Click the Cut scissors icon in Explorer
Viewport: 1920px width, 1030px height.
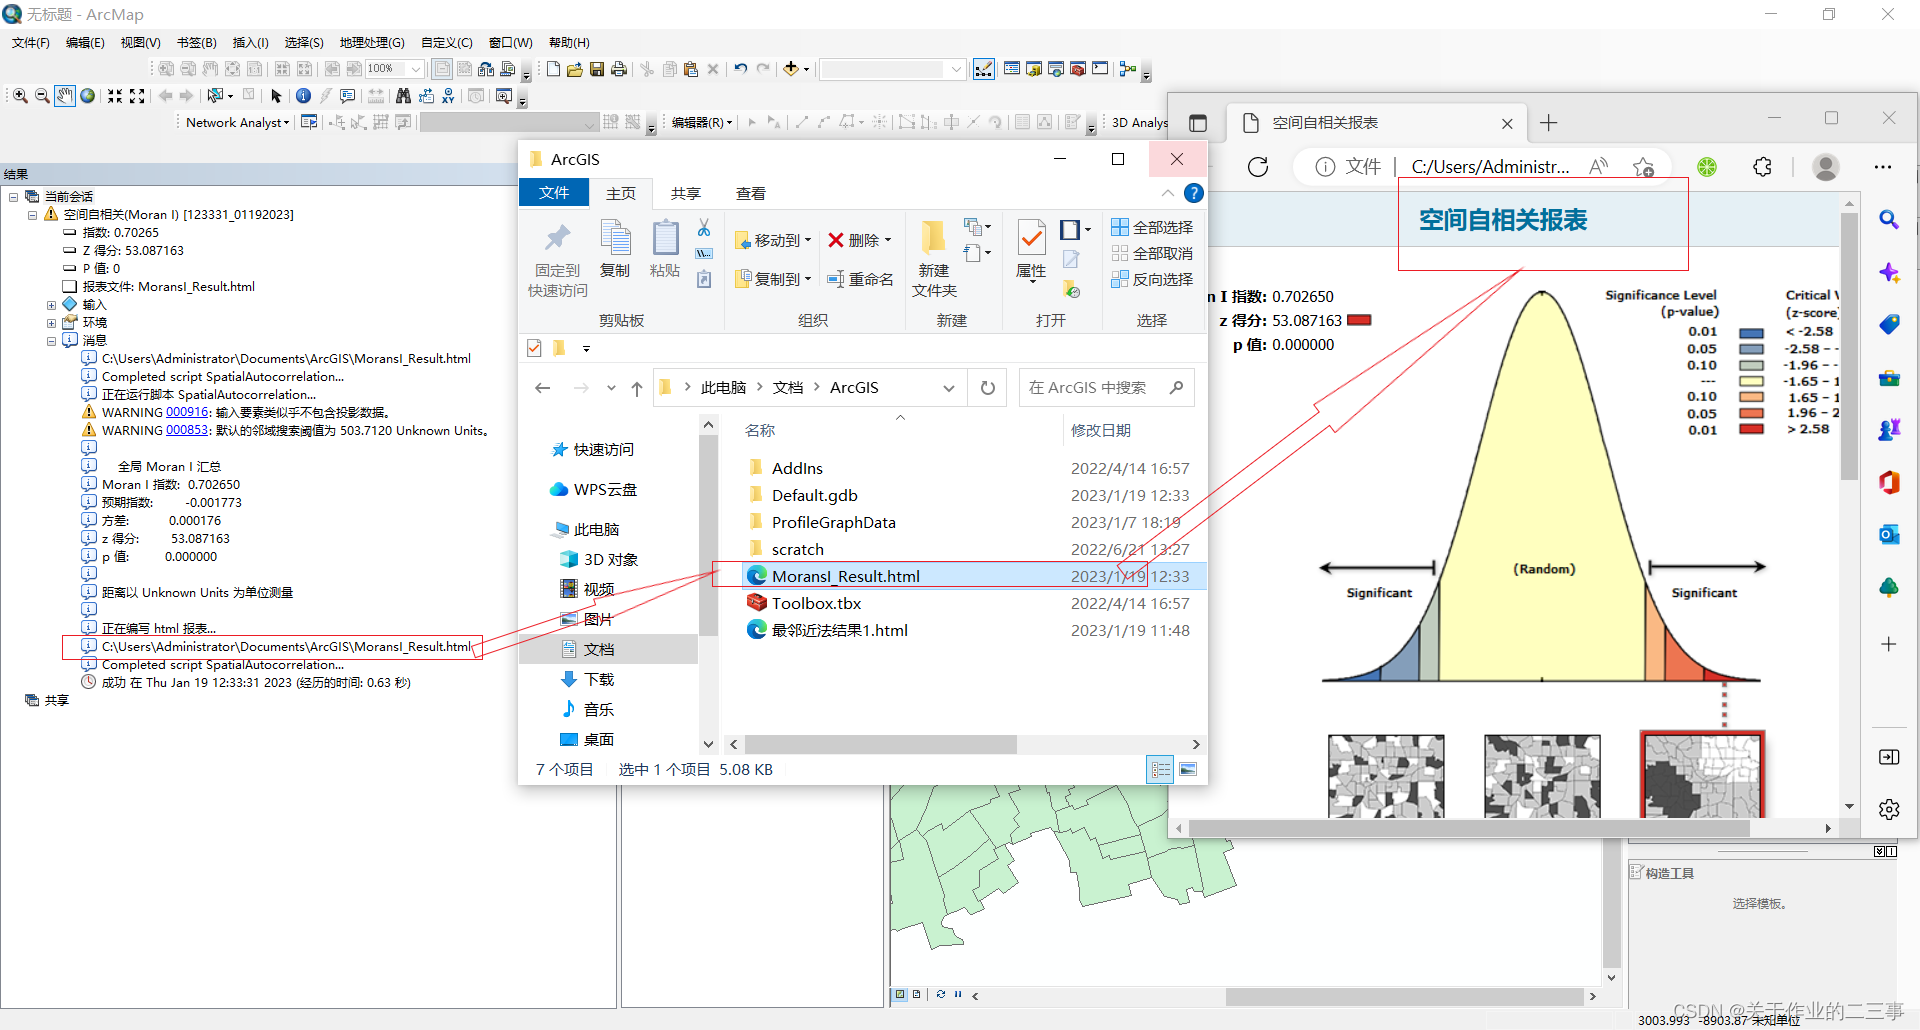pyautogui.click(x=704, y=228)
